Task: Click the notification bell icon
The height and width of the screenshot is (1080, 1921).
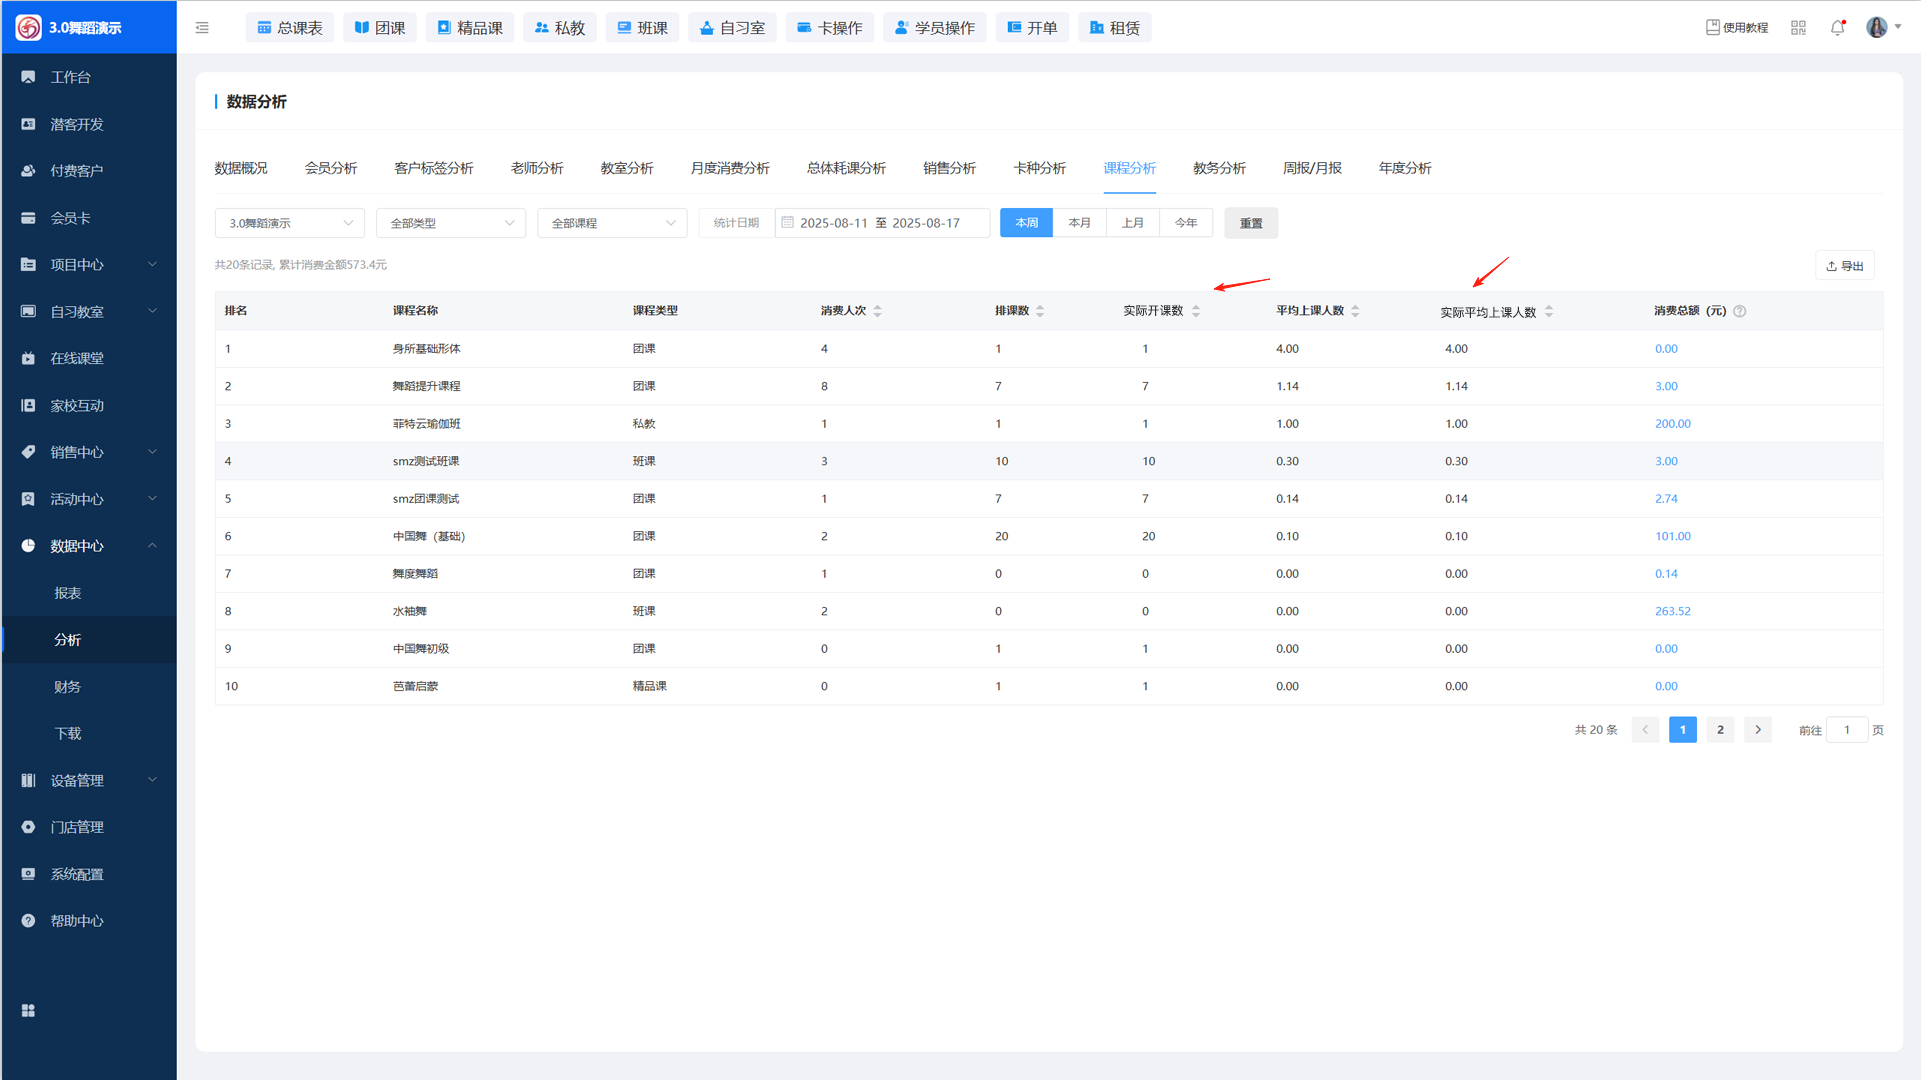Action: point(1837,28)
